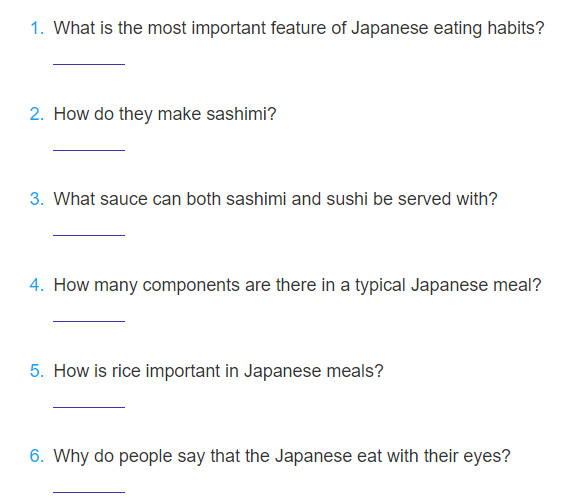
Task: Click the blue number 4 marker
Action: coord(37,285)
